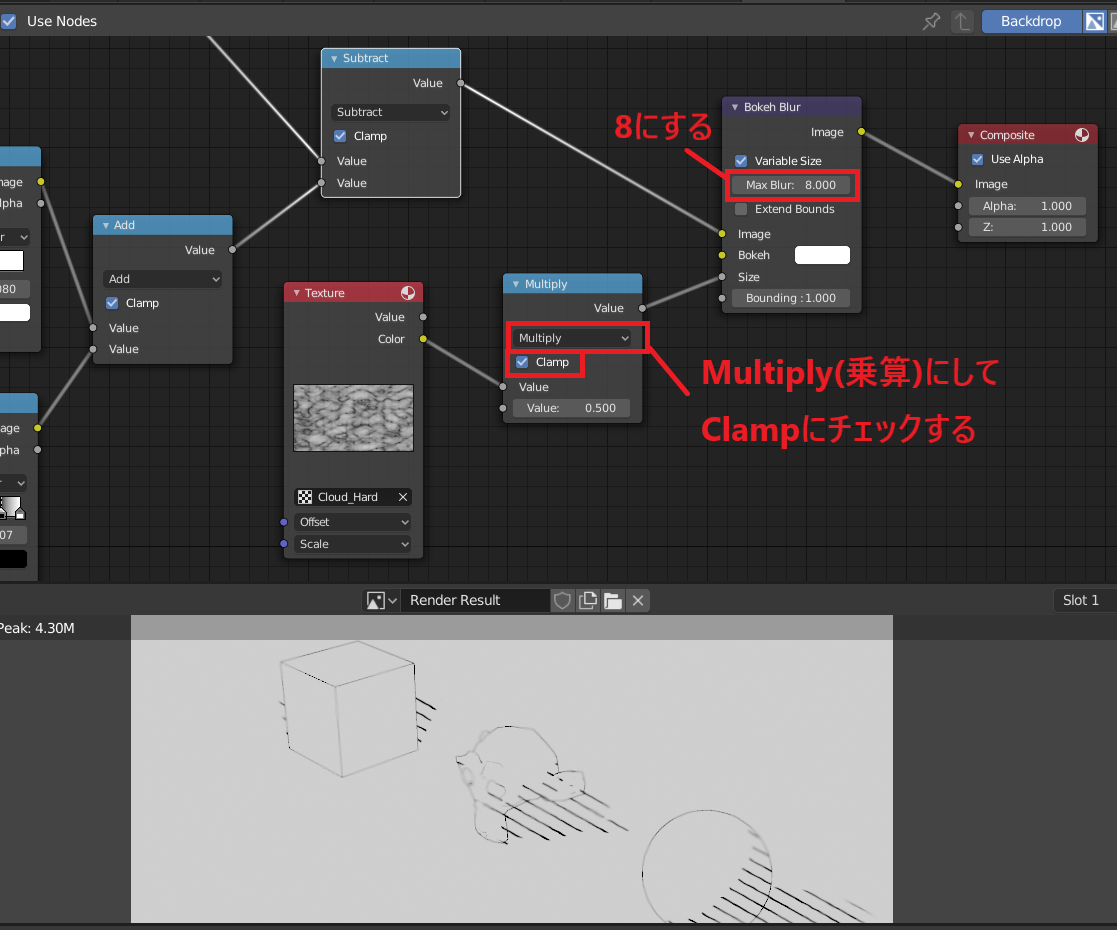
Task: Disable Variable Size in Bokeh Blur
Action: click(x=741, y=160)
